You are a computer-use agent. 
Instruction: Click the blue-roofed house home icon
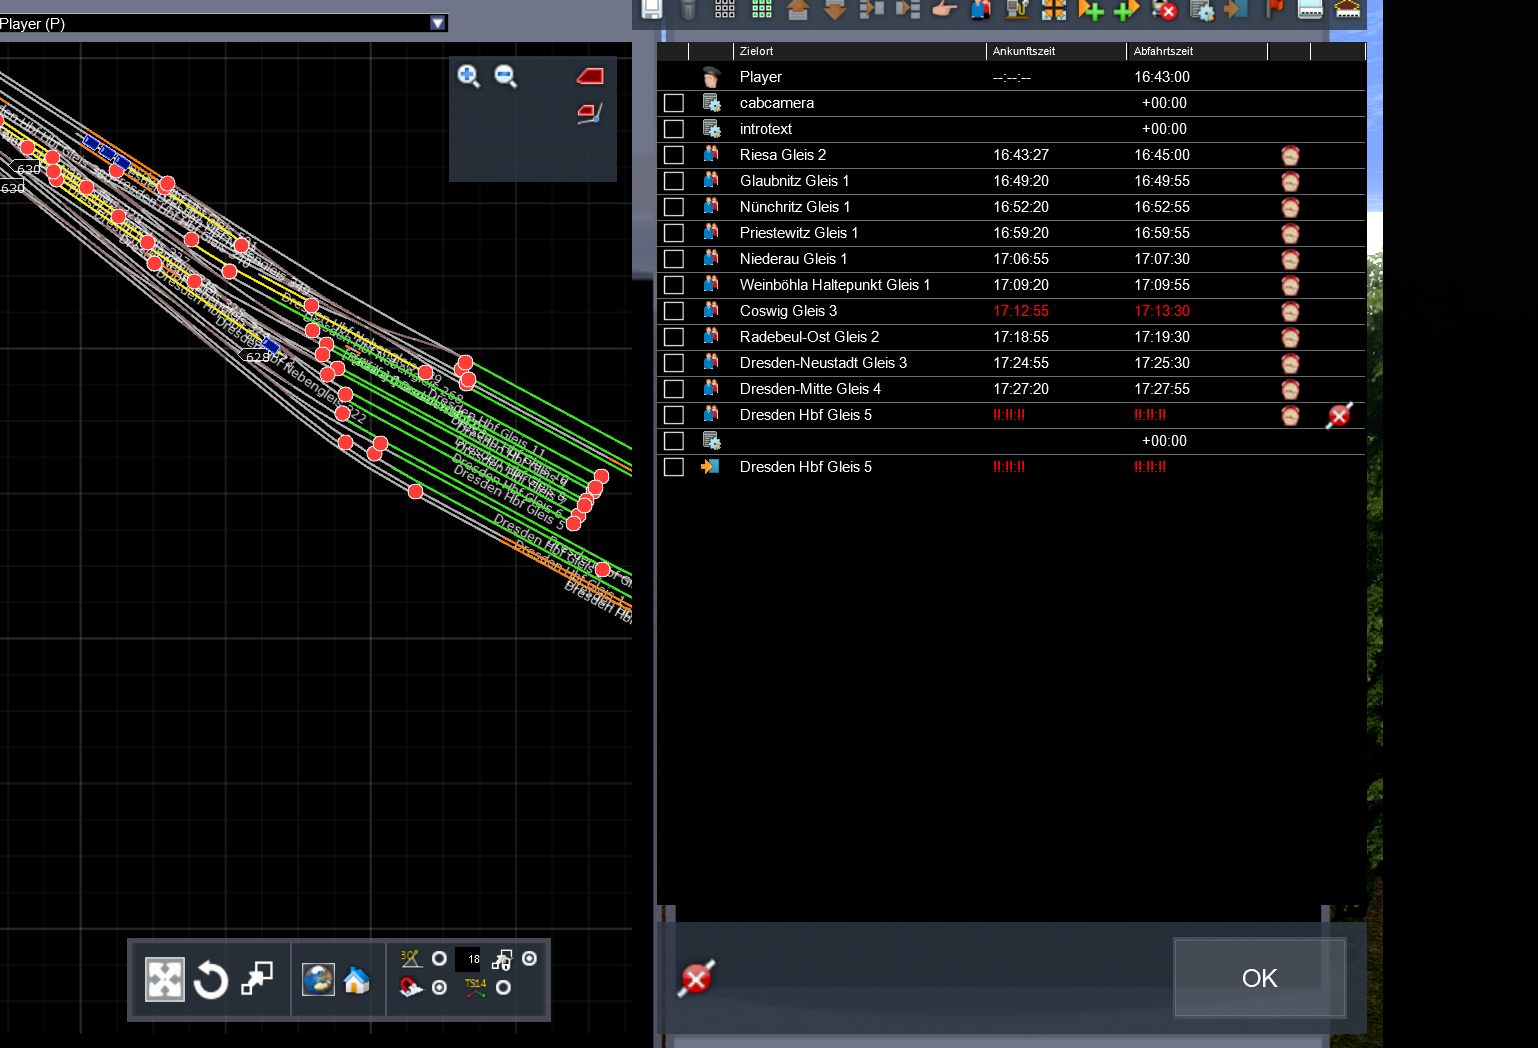357,980
